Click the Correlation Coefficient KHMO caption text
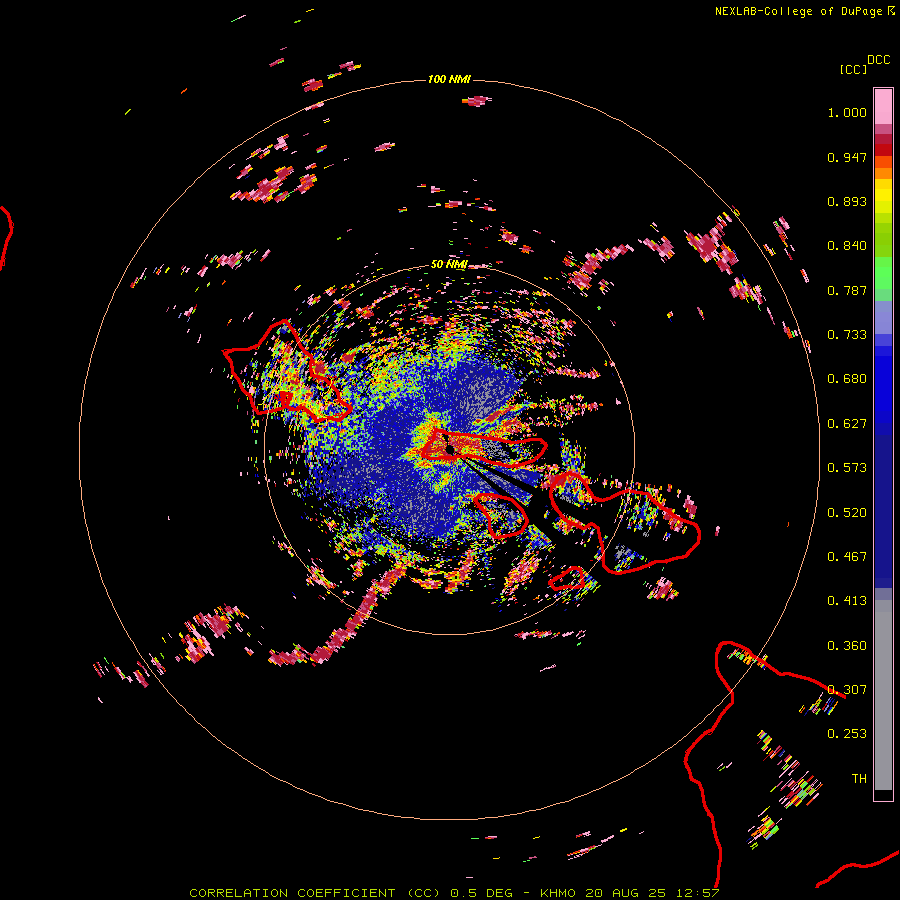900x900 pixels. [x=454, y=893]
